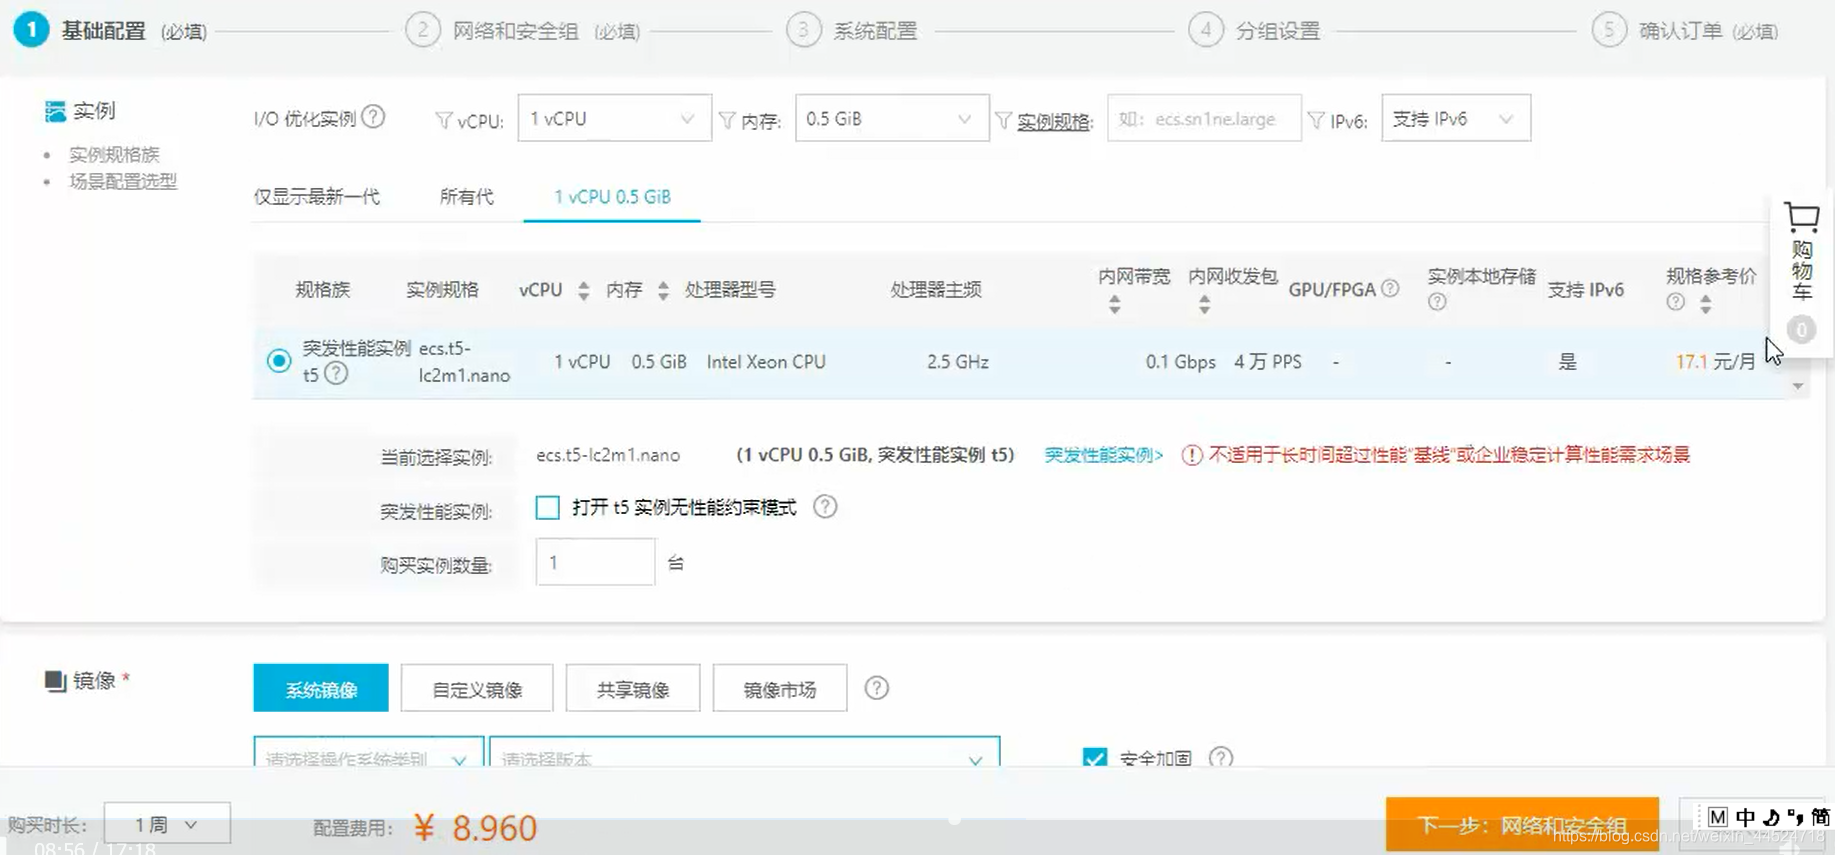
Task: Open the 突发性能实例> link
Action: [1104, 455]
